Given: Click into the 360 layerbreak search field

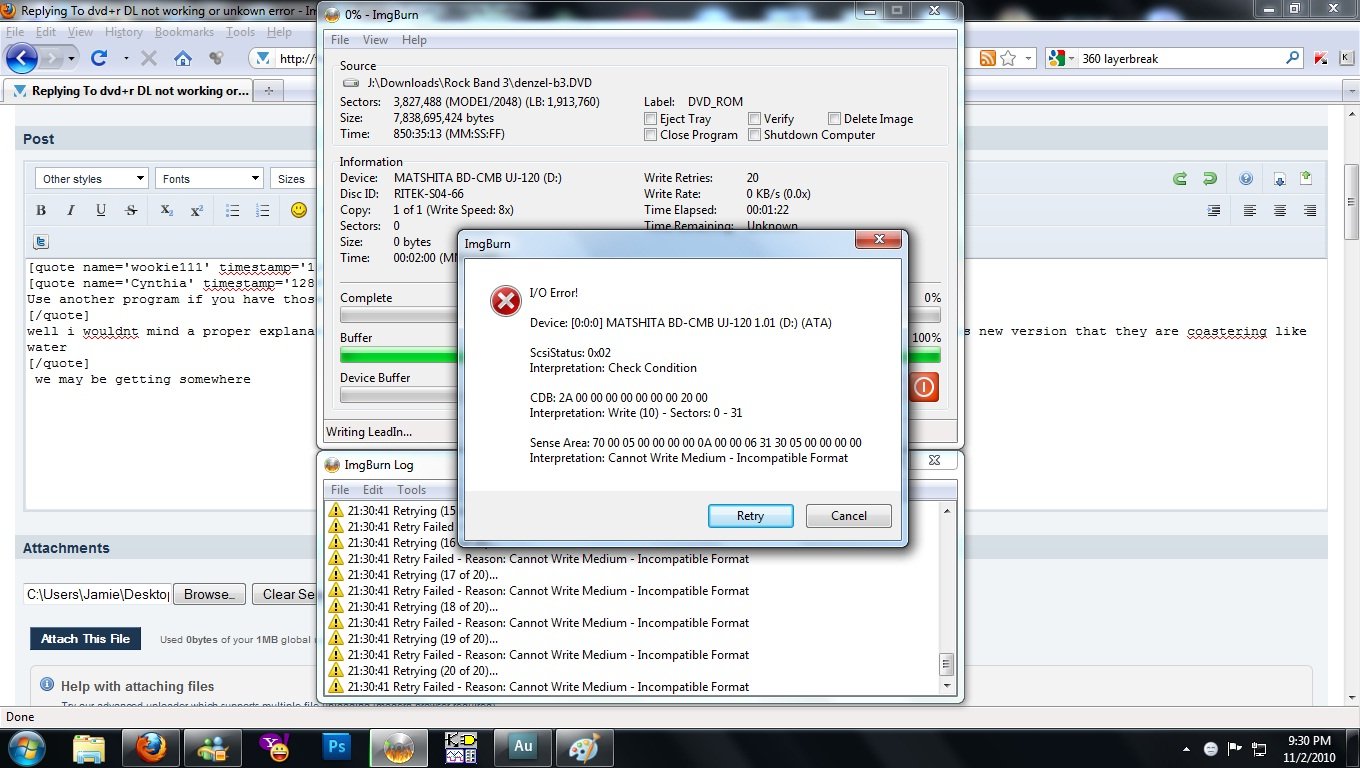Looking at the screenshot, I should pos(1180,59).
